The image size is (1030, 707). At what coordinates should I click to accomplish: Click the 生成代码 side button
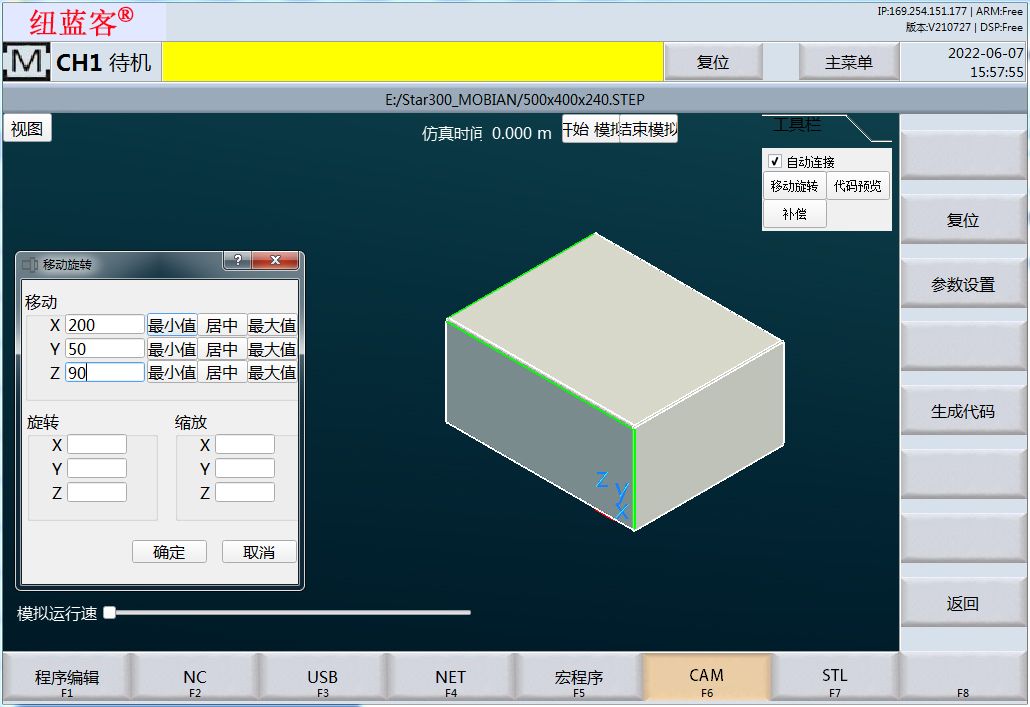[x=963, y=411]
